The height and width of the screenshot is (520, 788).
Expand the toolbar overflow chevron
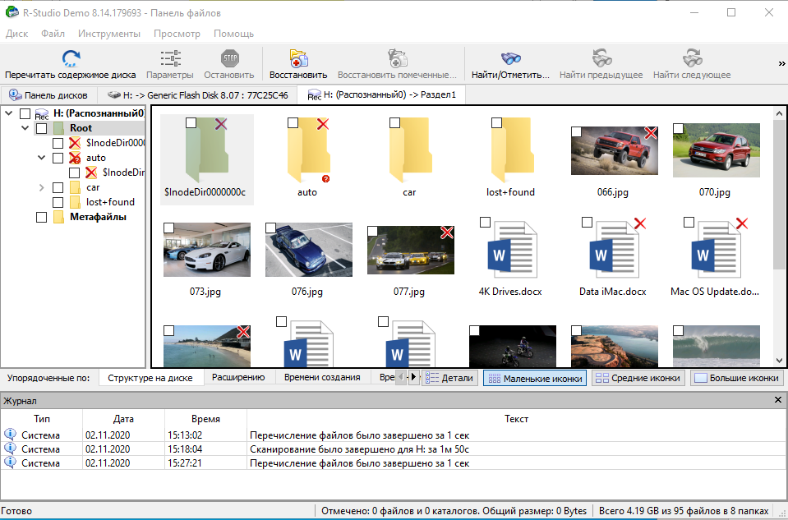[x=780, y=64]
